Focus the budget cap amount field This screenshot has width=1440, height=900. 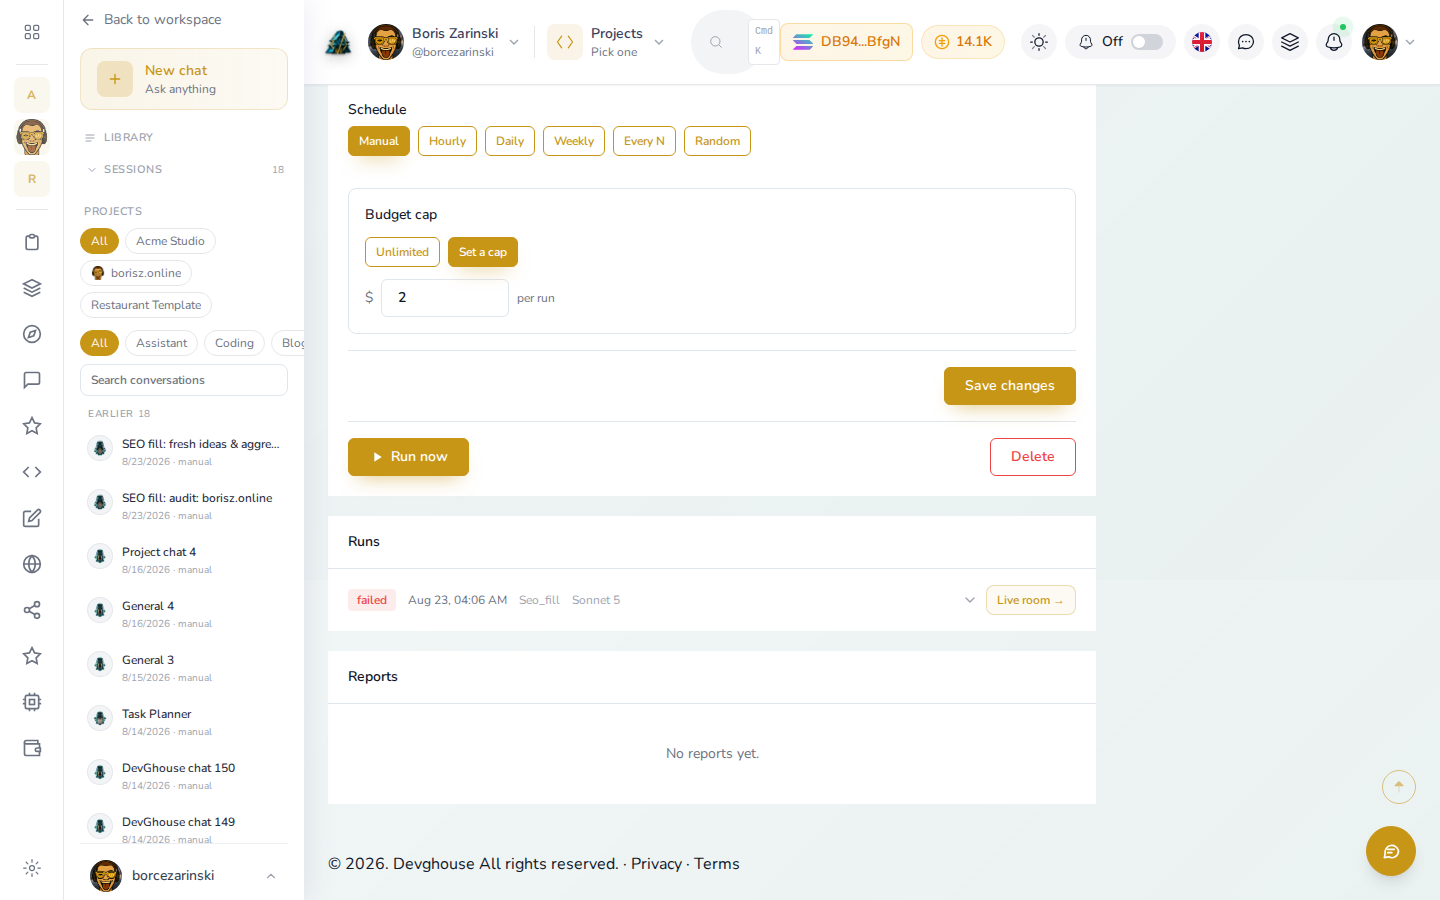click(x=445, y=298)
